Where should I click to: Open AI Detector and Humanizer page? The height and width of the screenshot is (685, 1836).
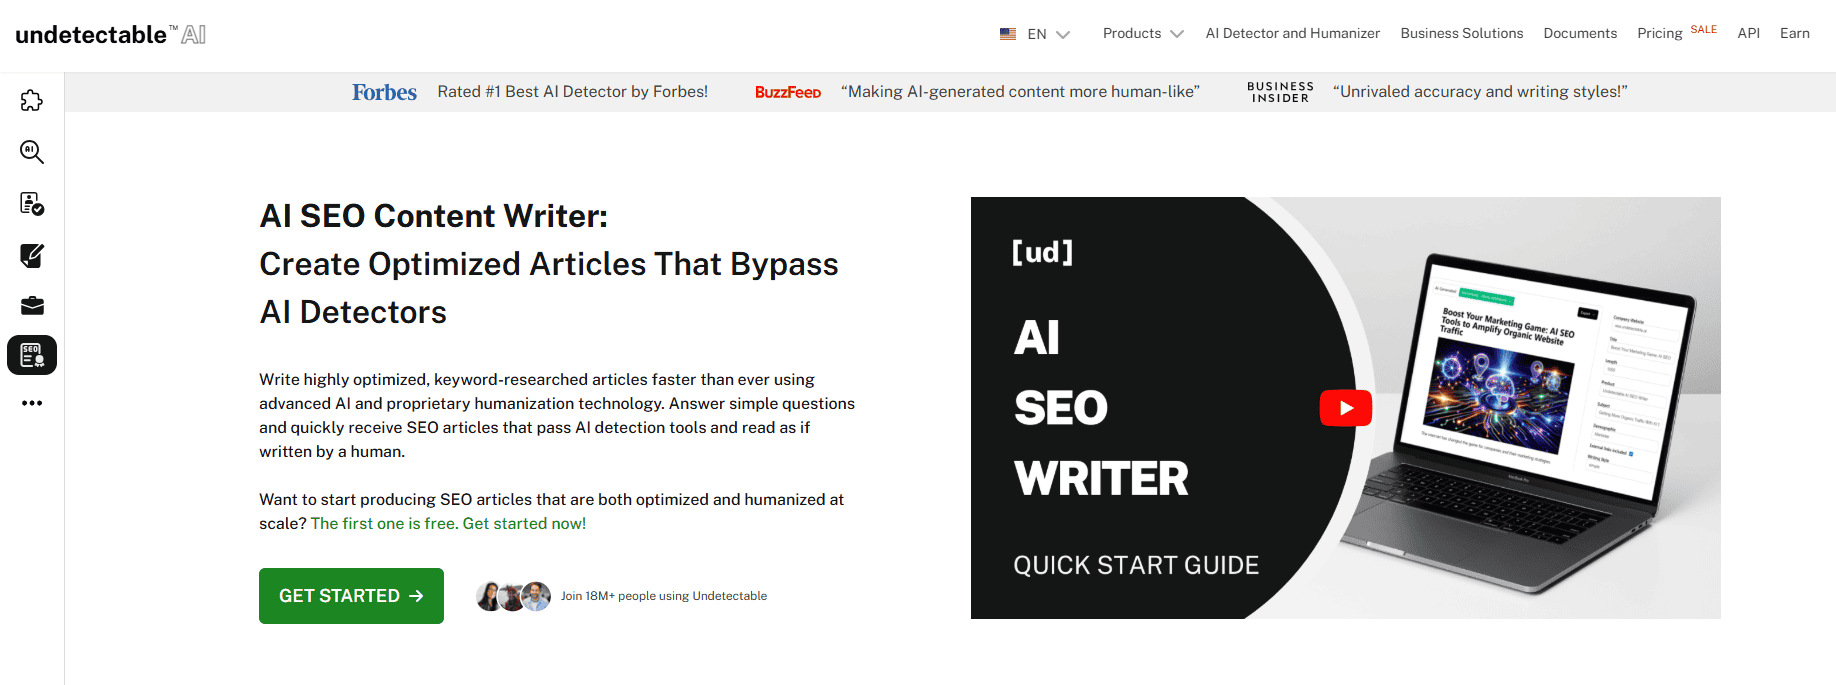click(x=1293, y=33)
